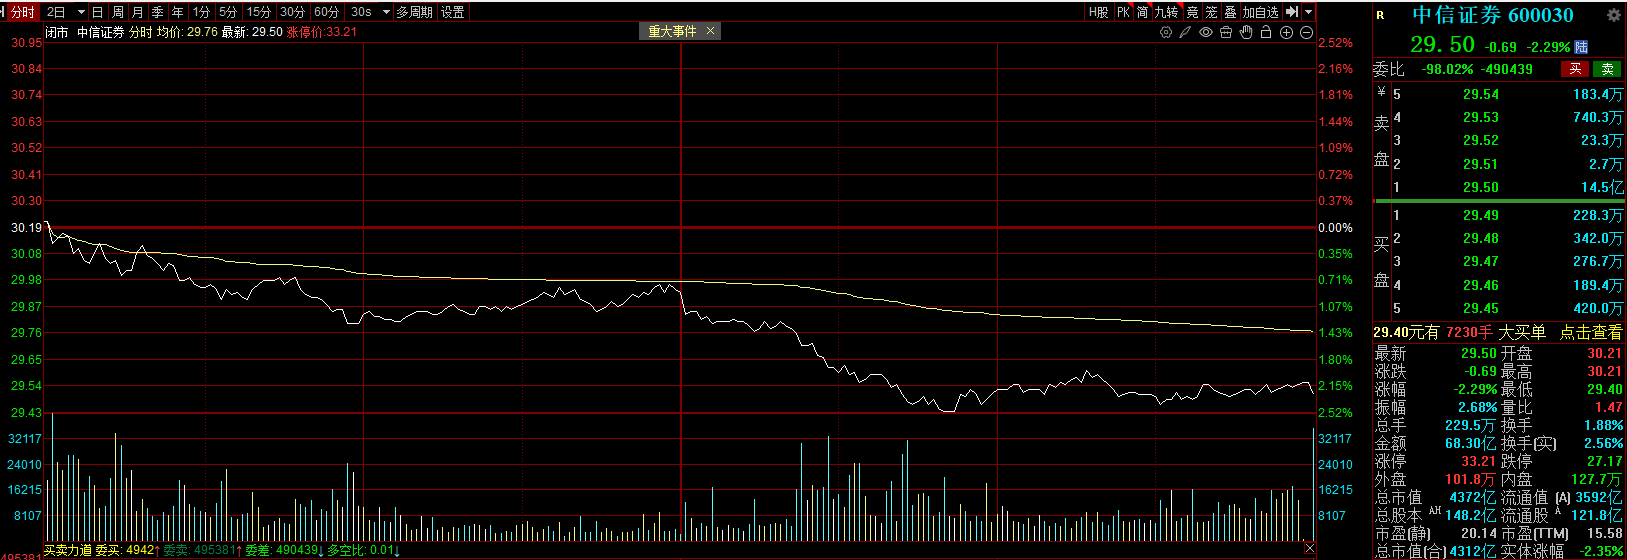Switch to the 年 yearly period
Screen dimensions: 1627x560
(x=178, y=12)
